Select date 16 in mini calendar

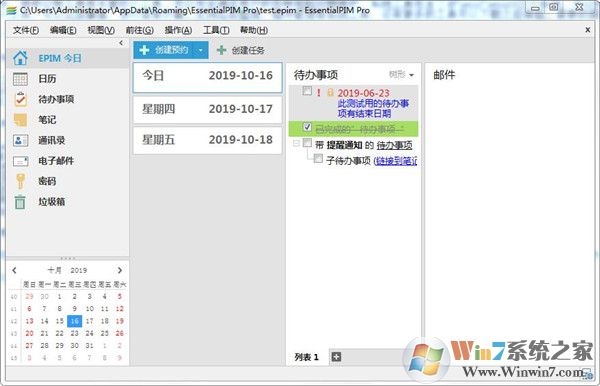pyautogui.click(x=75, y=321)
